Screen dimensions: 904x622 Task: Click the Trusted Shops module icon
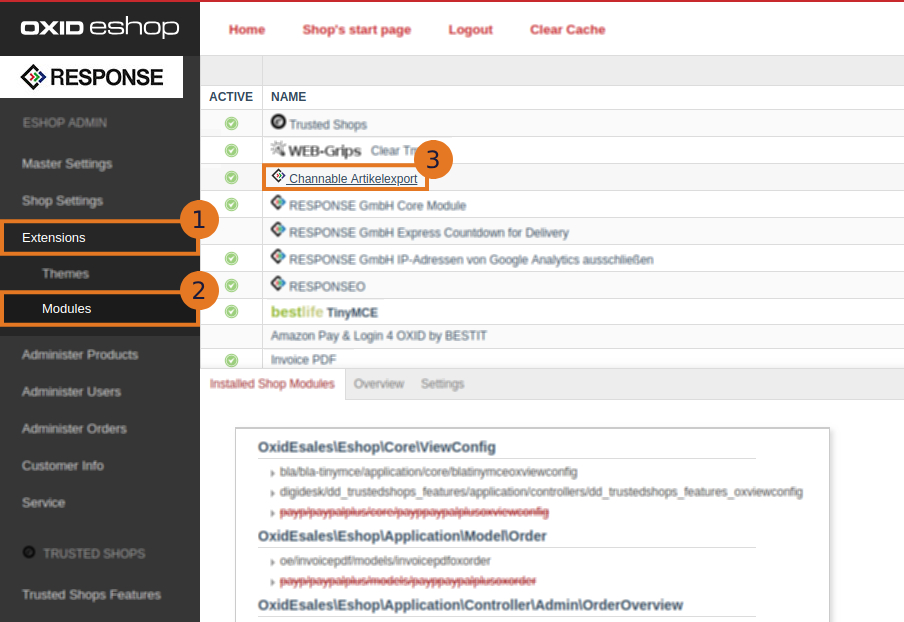coord(278,122)
